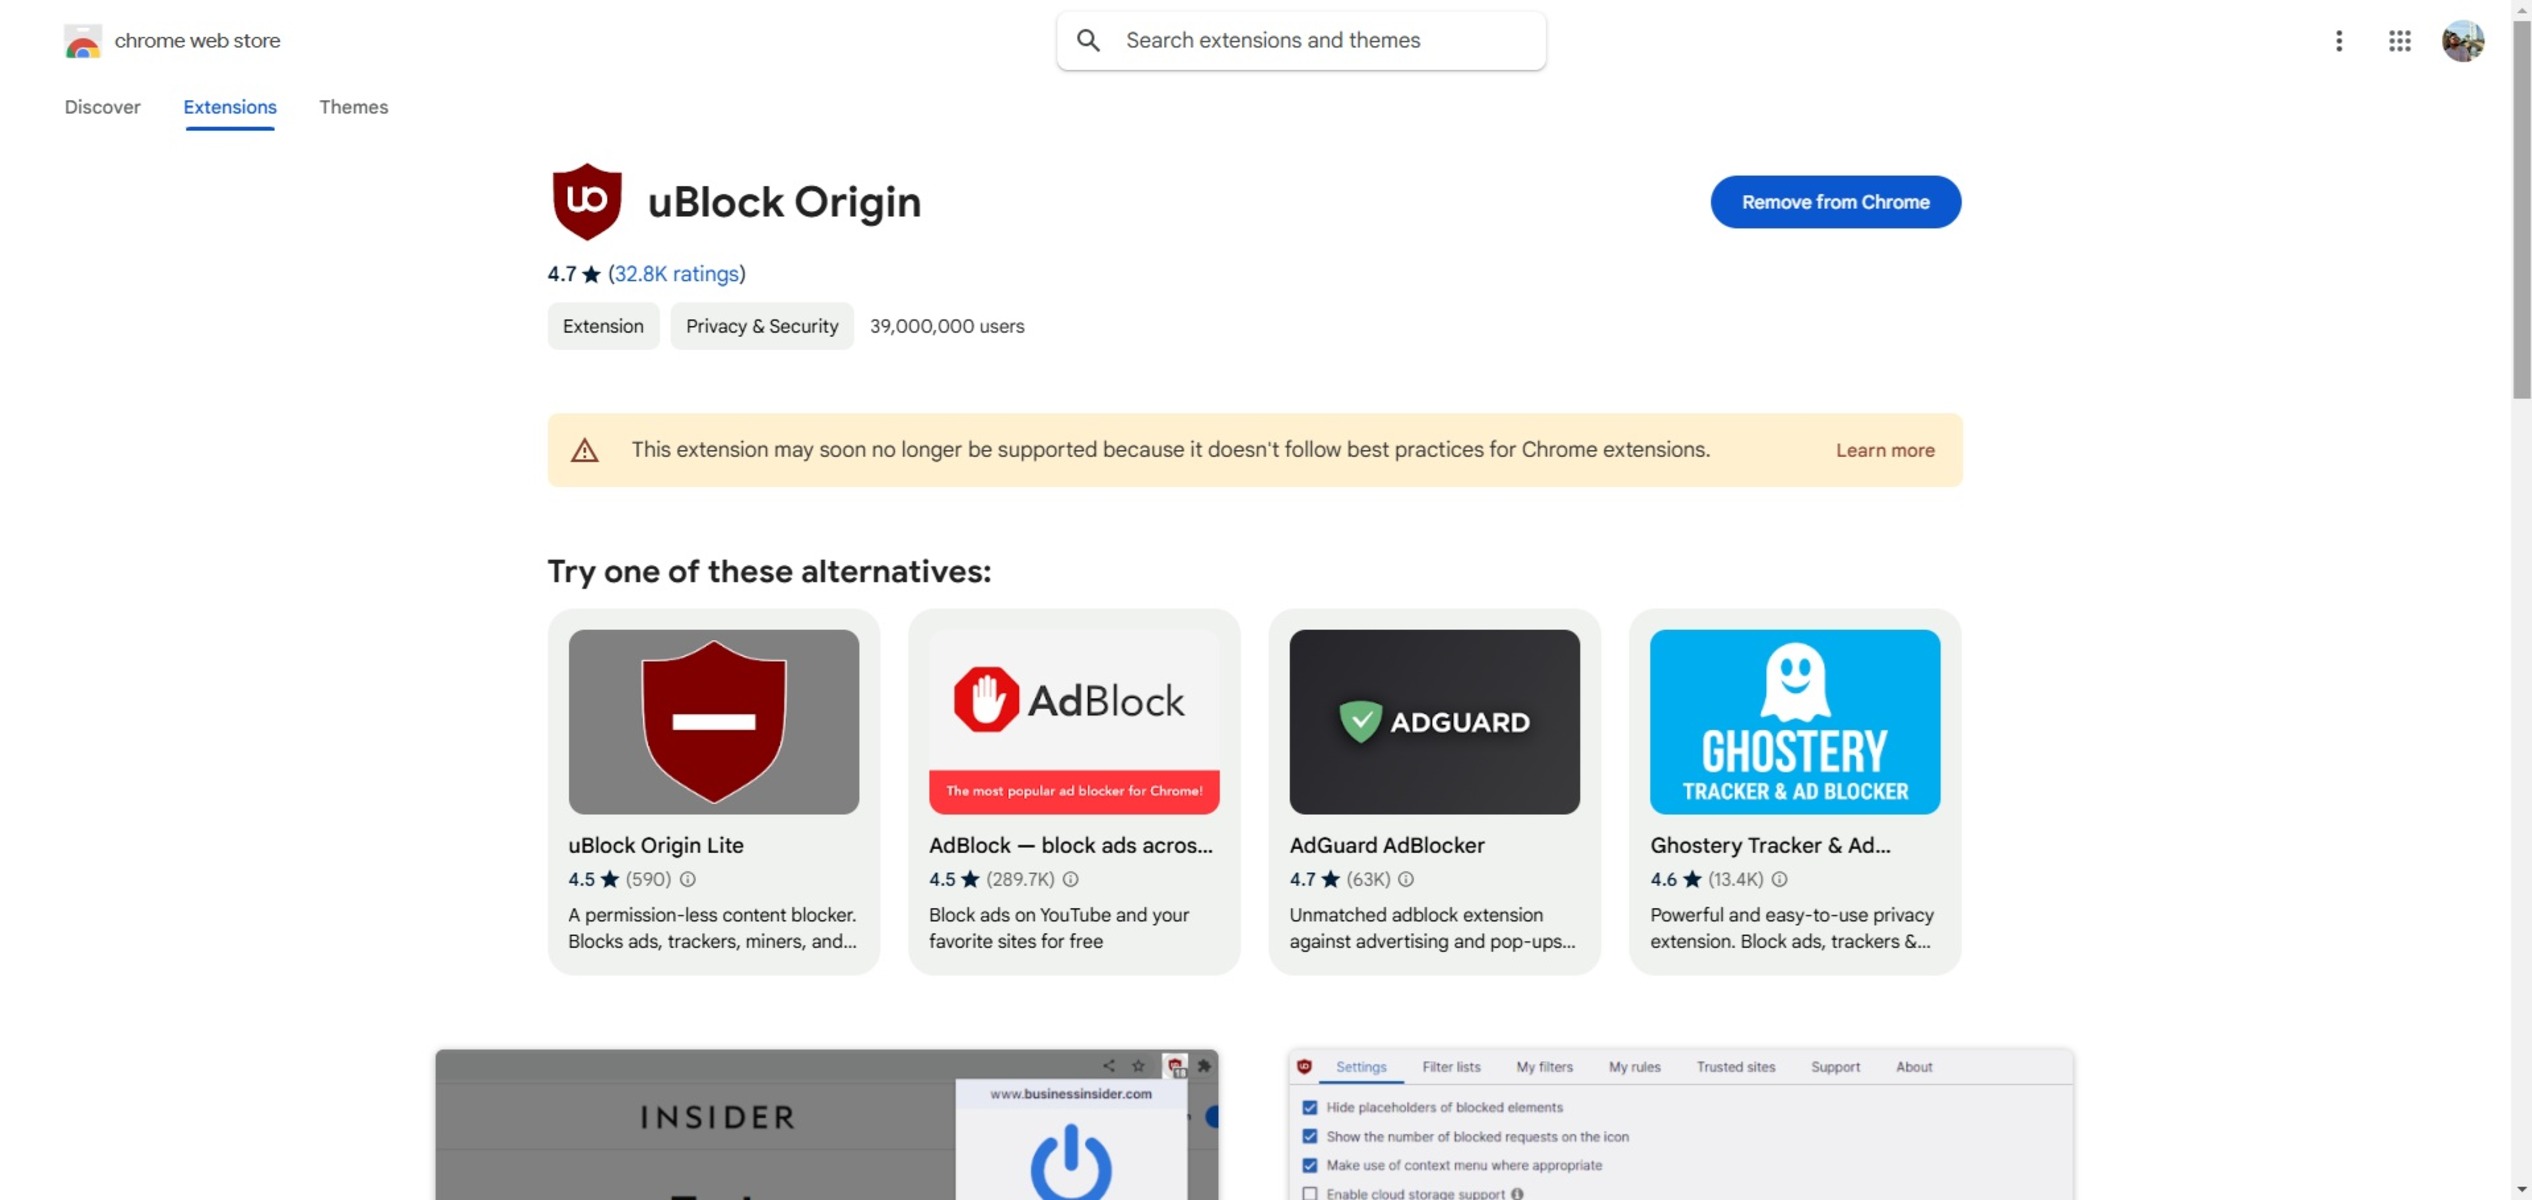
Task: Click the info icon on Ghostery card
Action: 1779,879
